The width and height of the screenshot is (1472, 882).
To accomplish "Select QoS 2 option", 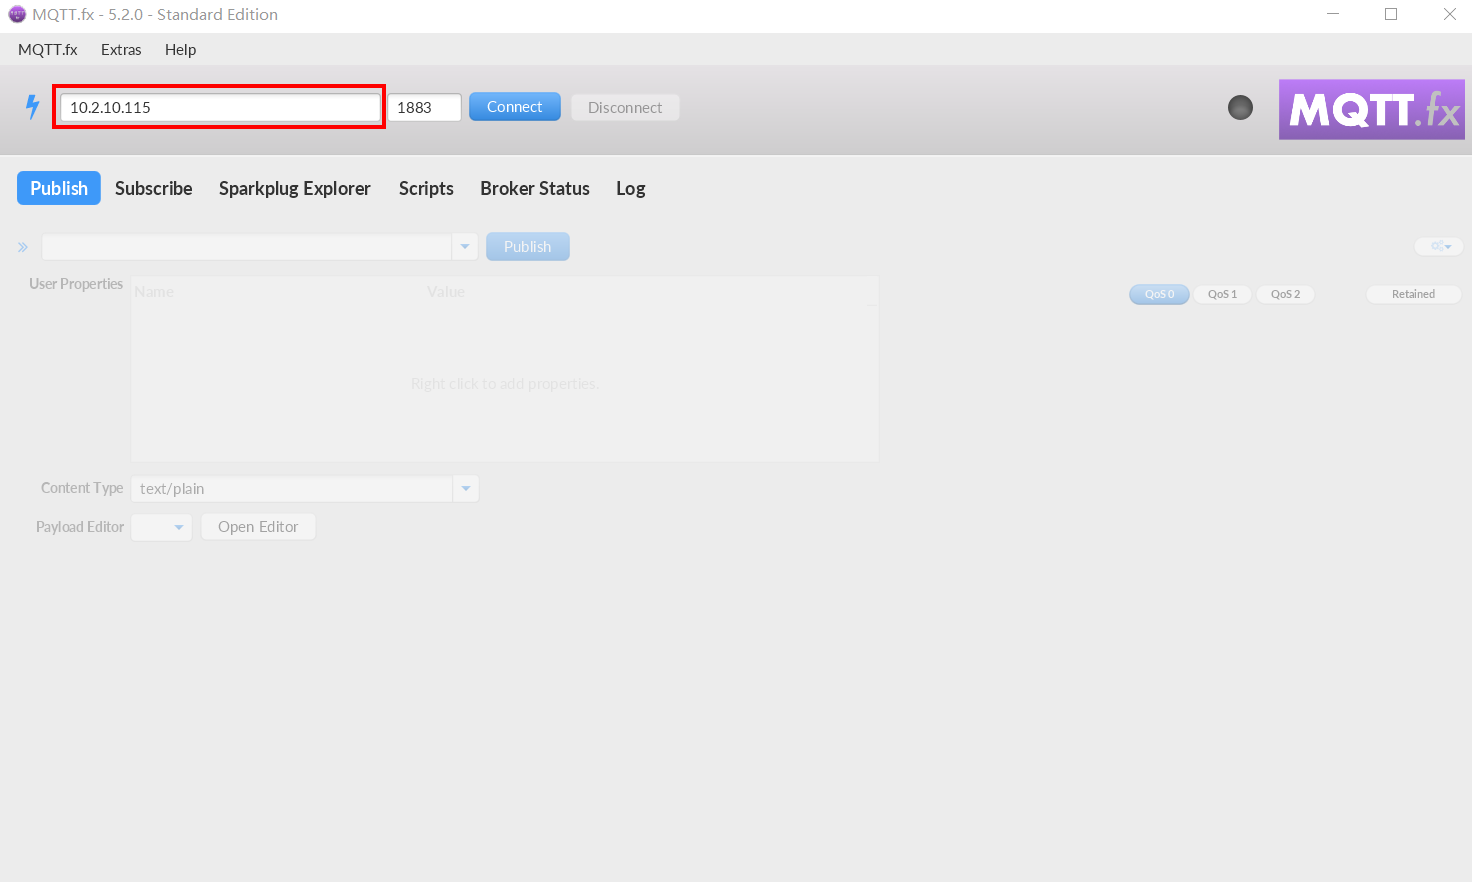I will pos(1285,294).
